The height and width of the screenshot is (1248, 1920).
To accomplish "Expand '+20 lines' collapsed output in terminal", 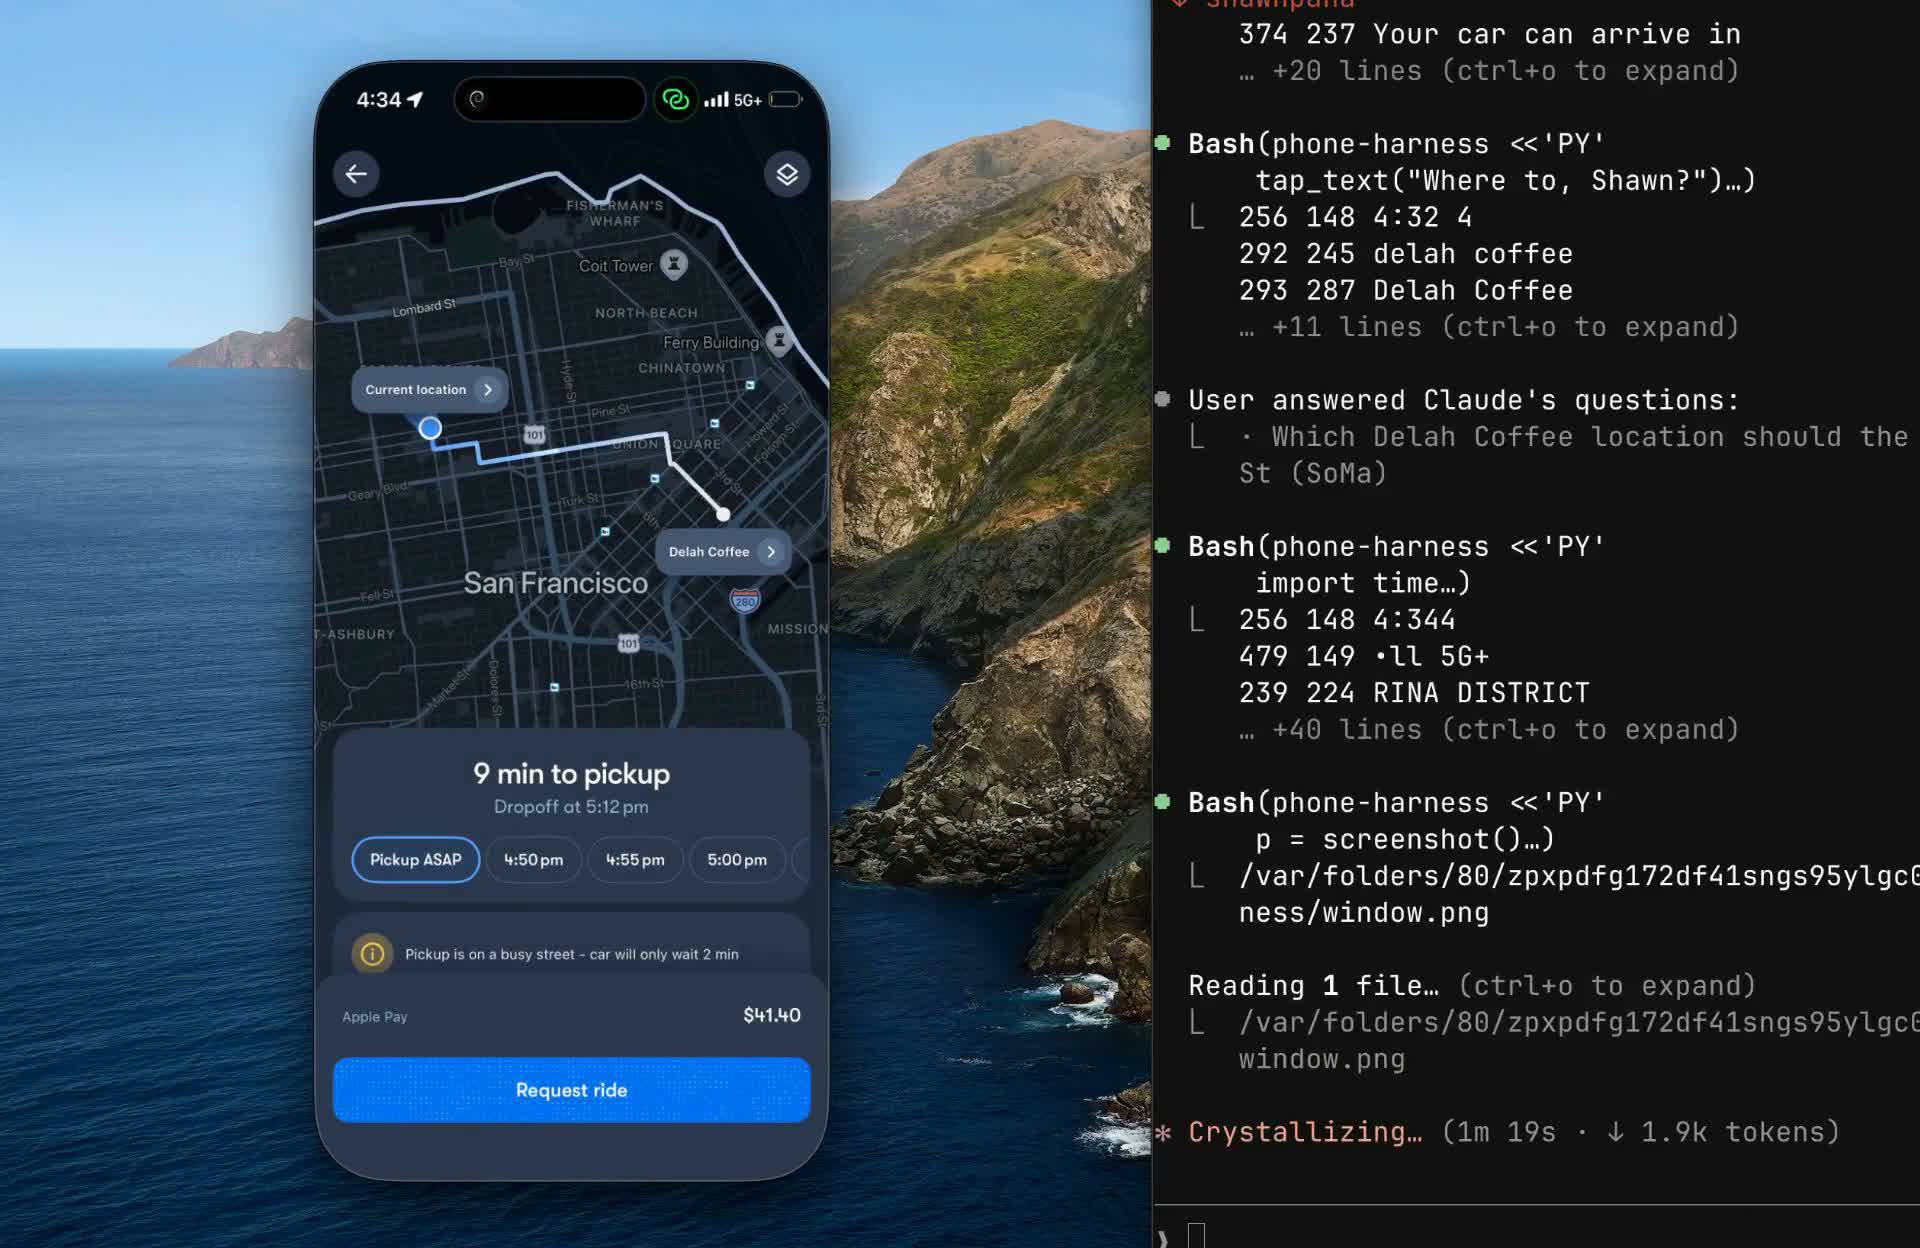I will click(x=1489, y=71).
